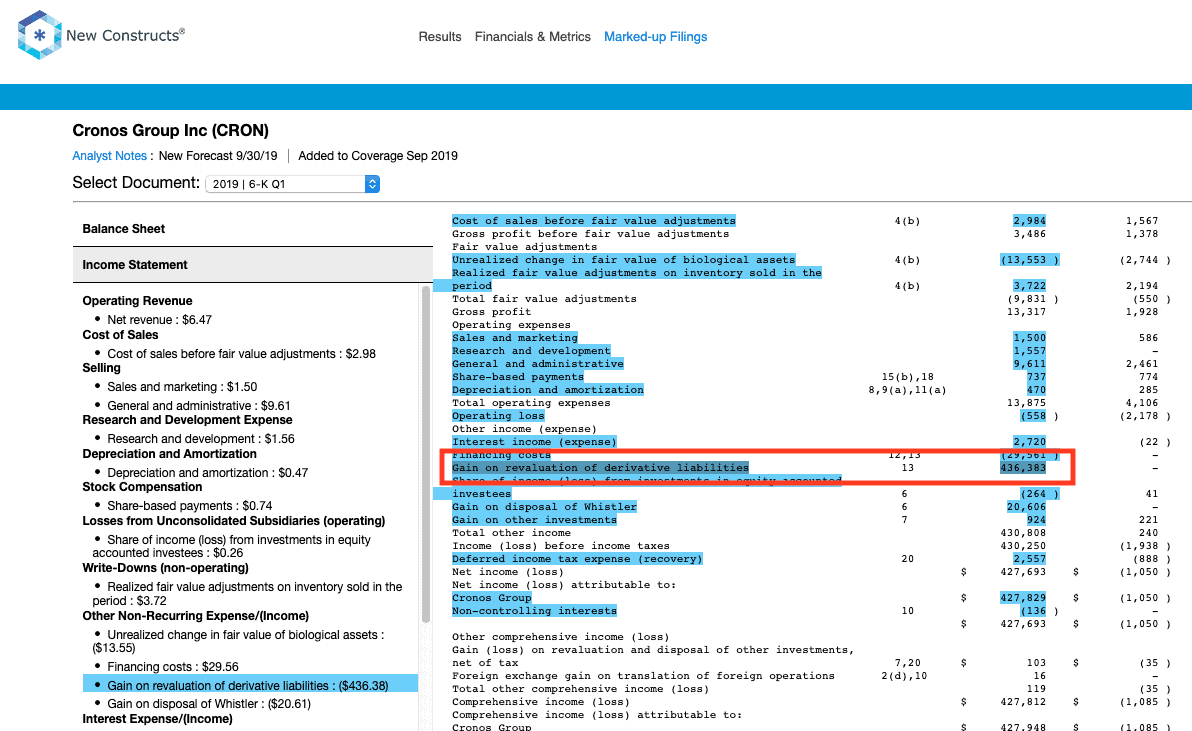This screenshot has width=1192, height=731.
Task: Select Gain on disposal of Whistler : ($20.61)
Action: pyautogui.click(x=209, y=704)
